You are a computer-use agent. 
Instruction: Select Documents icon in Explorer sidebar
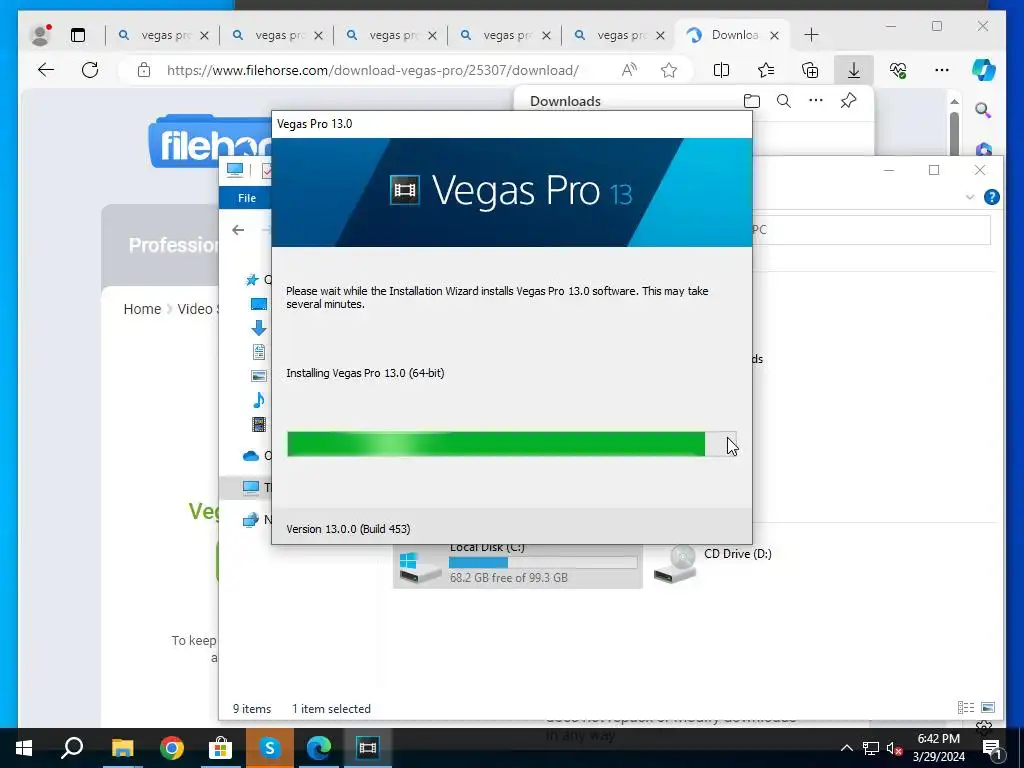click(x=259, y=352)
